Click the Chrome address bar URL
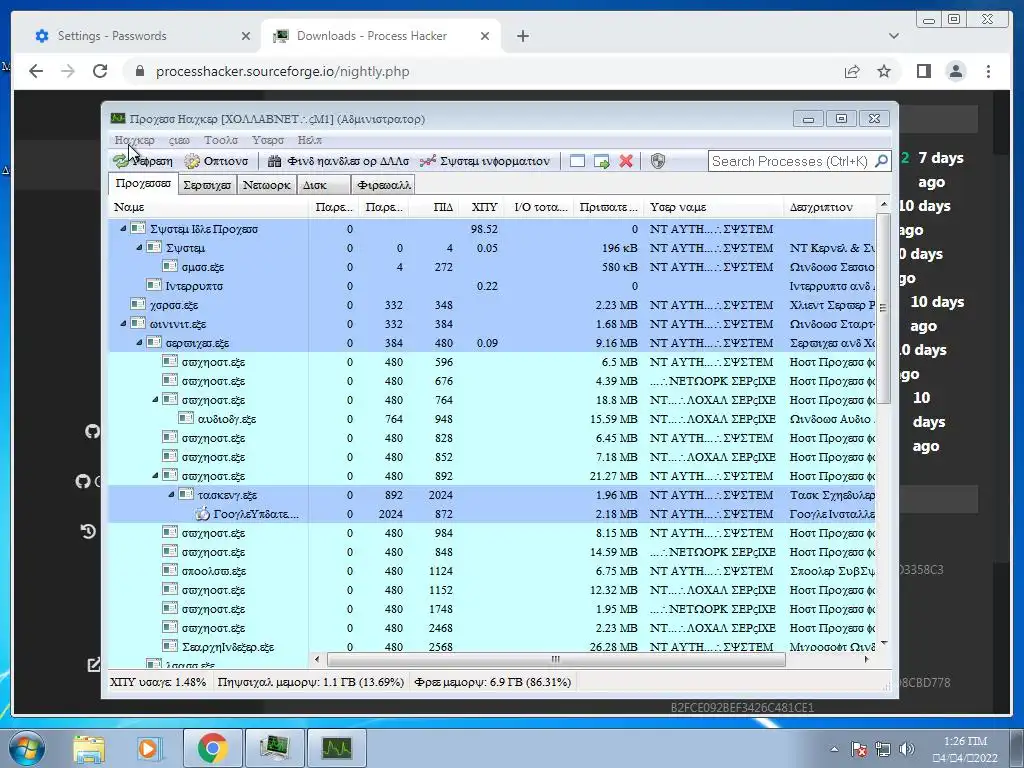The width and height of the screenshot is (1024, 768). (282, 71)
